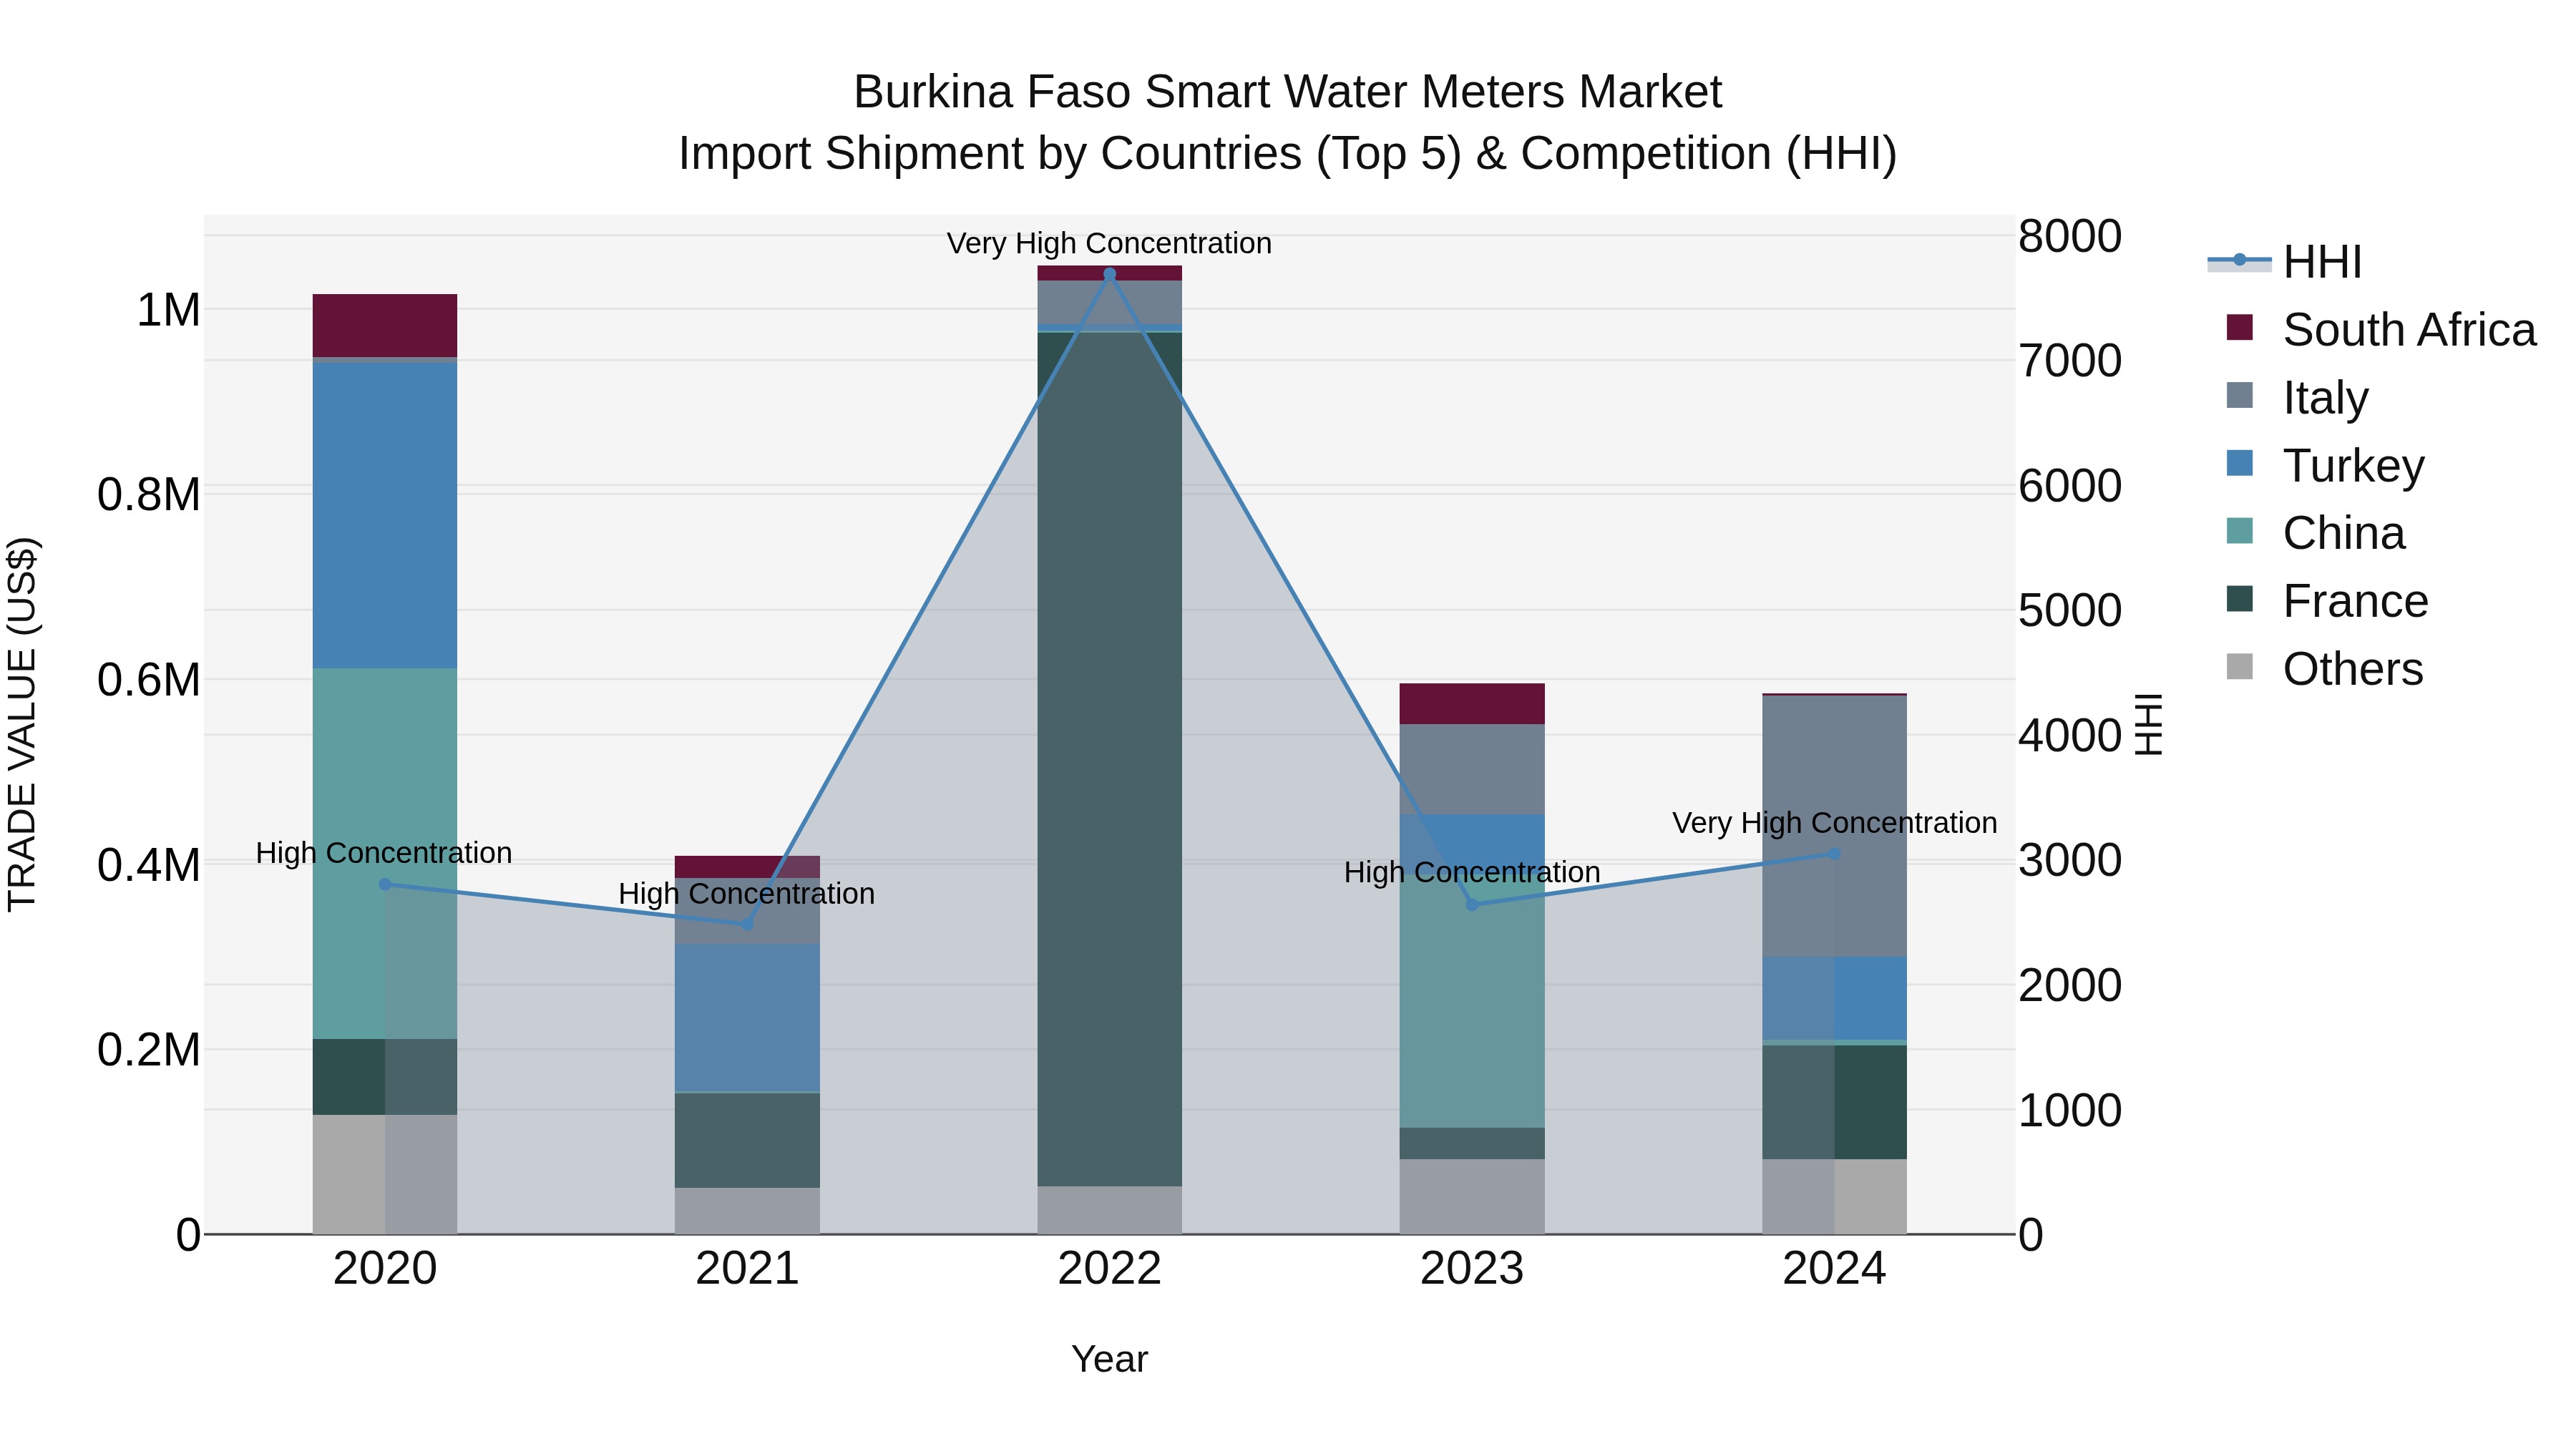Viewport: 2576px width, 1449px height.
Task: Click the South Africa segment of 2020 bar
Action: click(385, 325)
